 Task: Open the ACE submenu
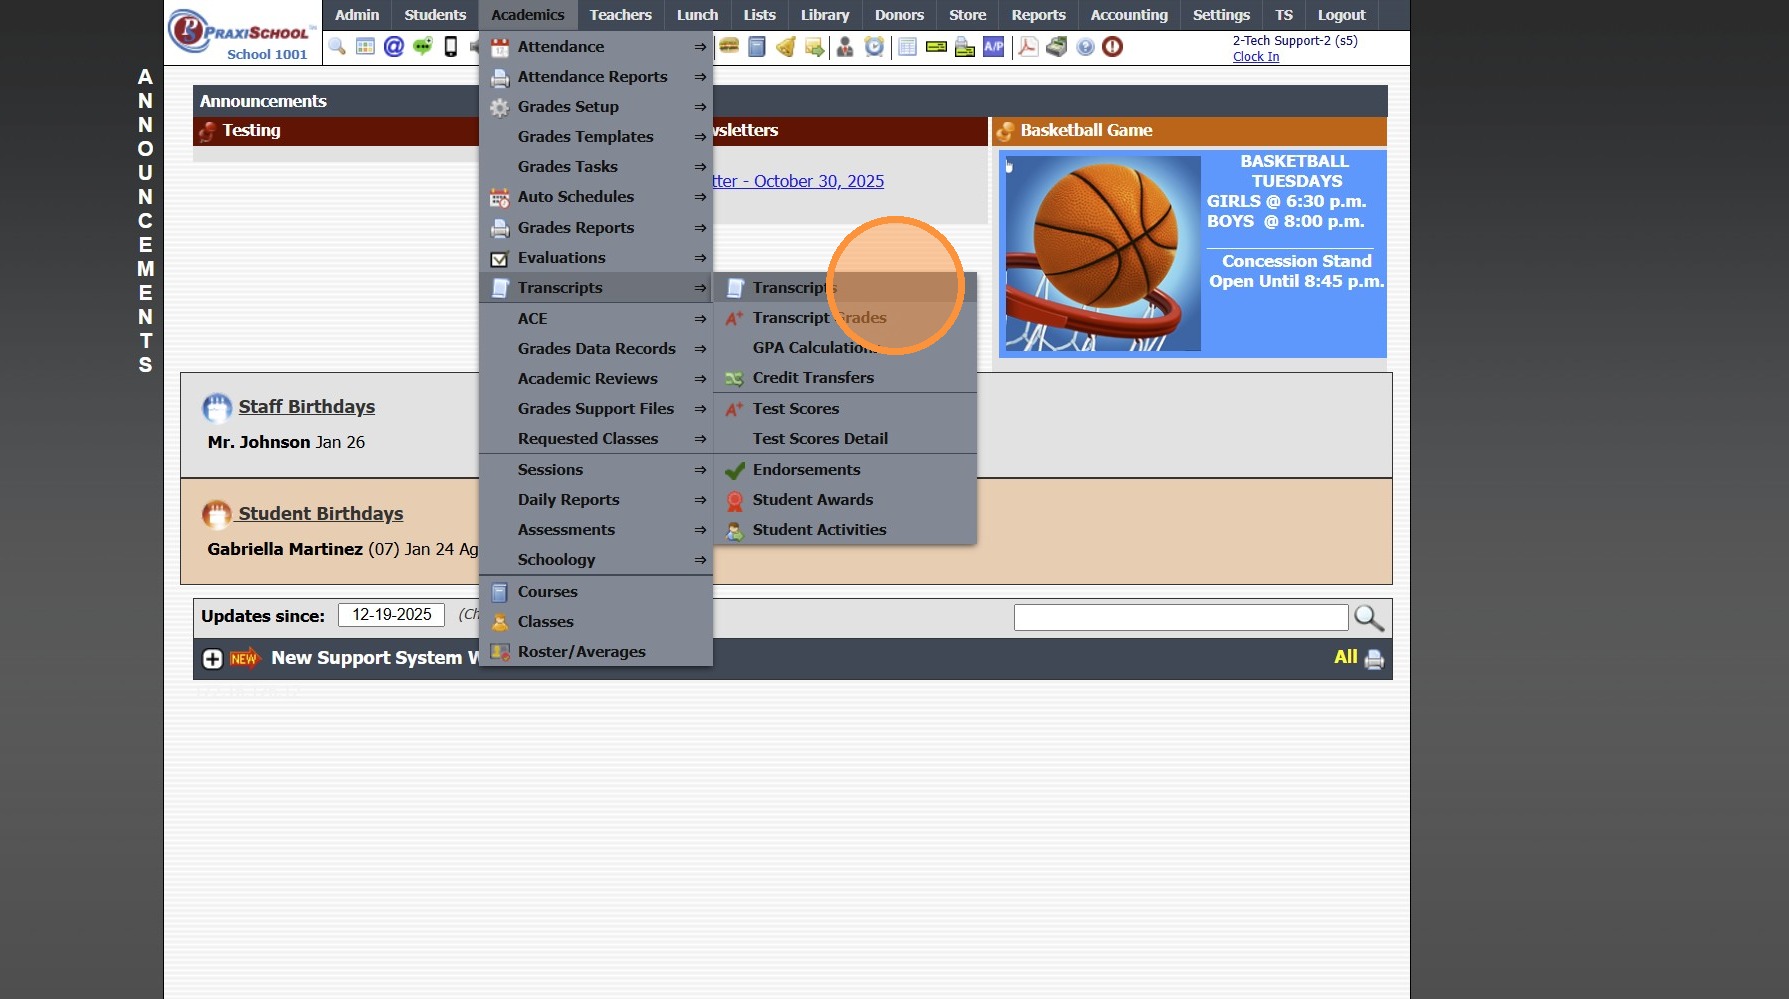pos(596,319)
